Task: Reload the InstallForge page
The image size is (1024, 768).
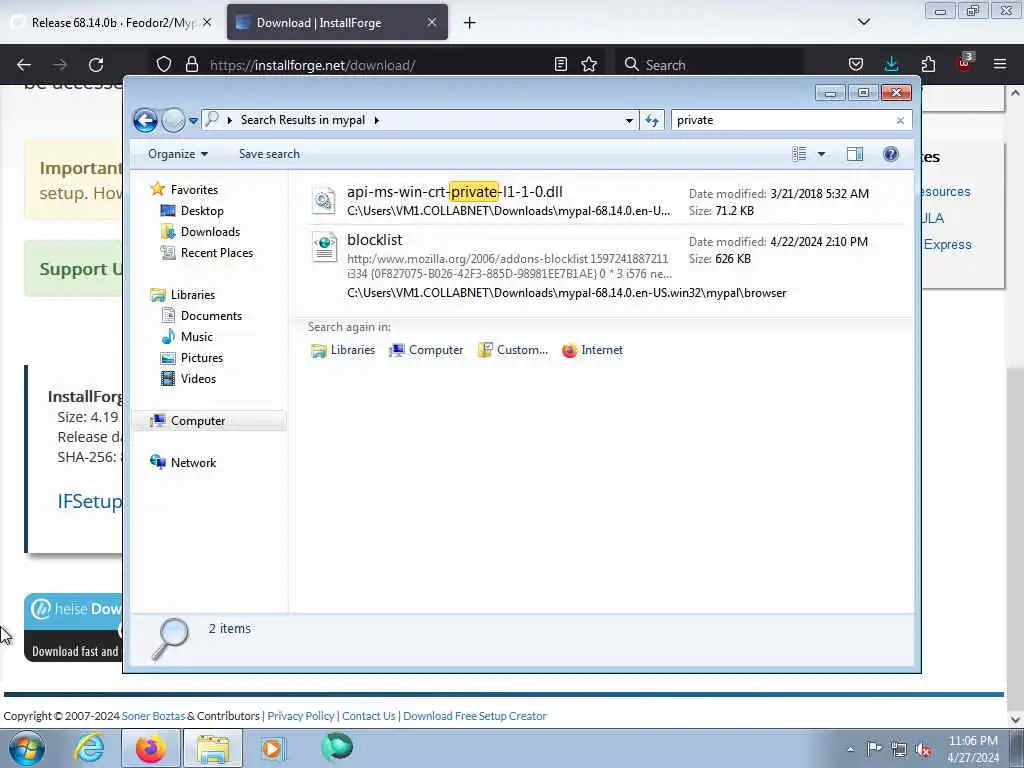Action: point(96,65)
